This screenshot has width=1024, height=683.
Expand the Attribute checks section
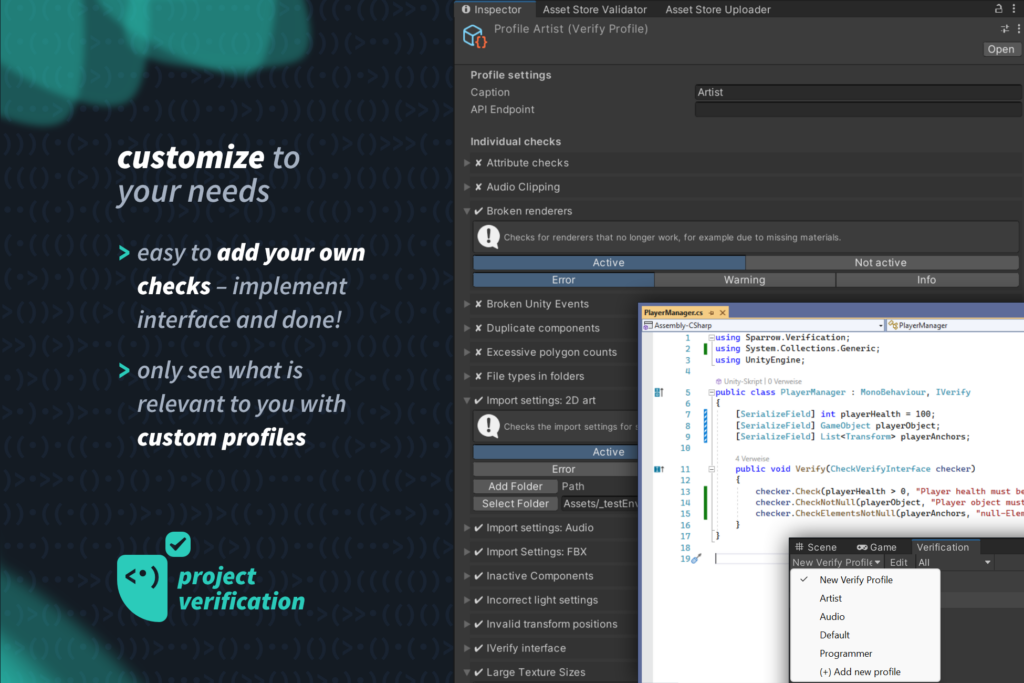[x=467, y=163]
